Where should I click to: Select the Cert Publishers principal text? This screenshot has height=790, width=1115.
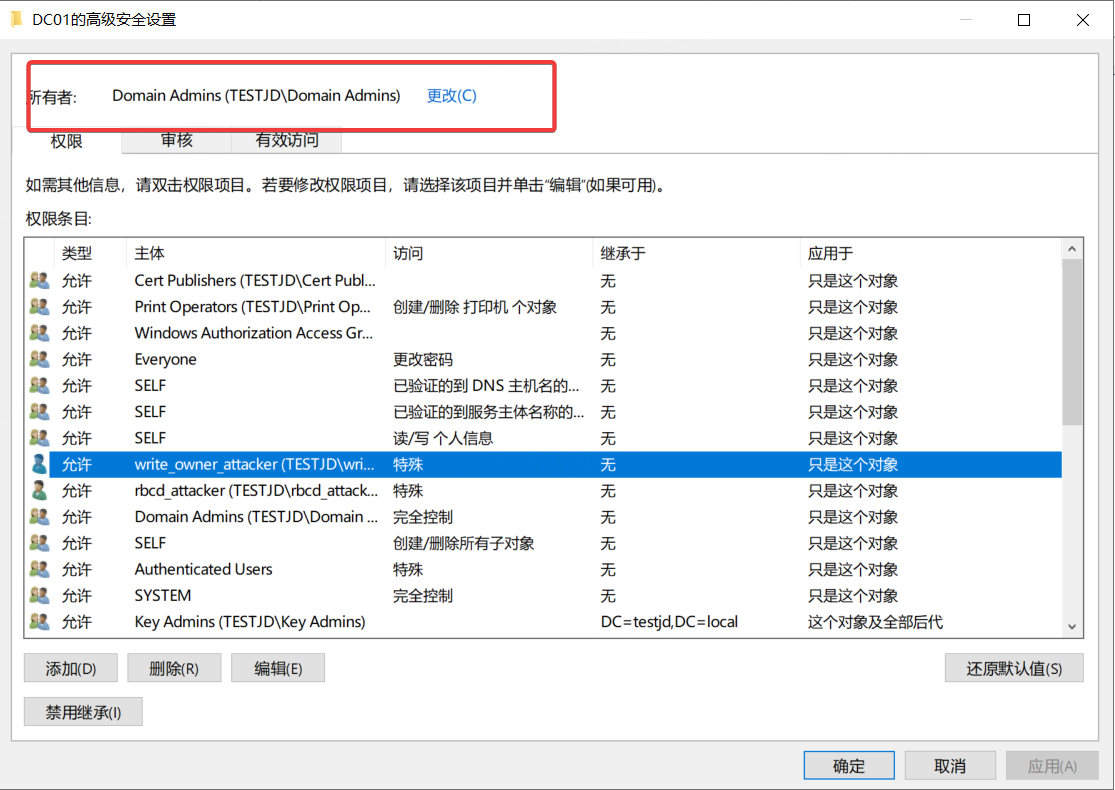point(255,280)
